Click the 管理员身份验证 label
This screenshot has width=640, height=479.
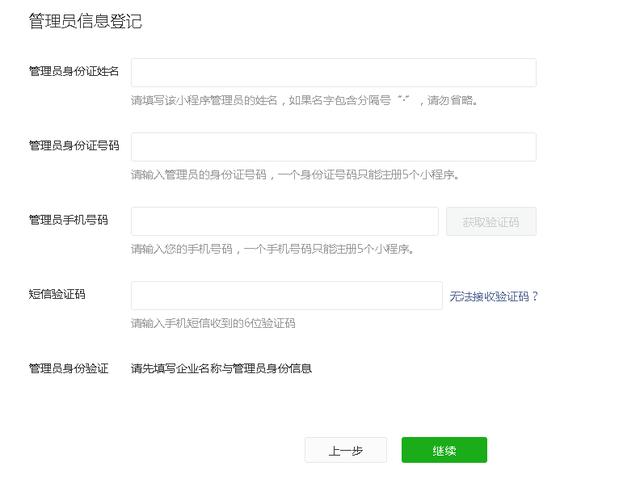(x=69, y=368)
